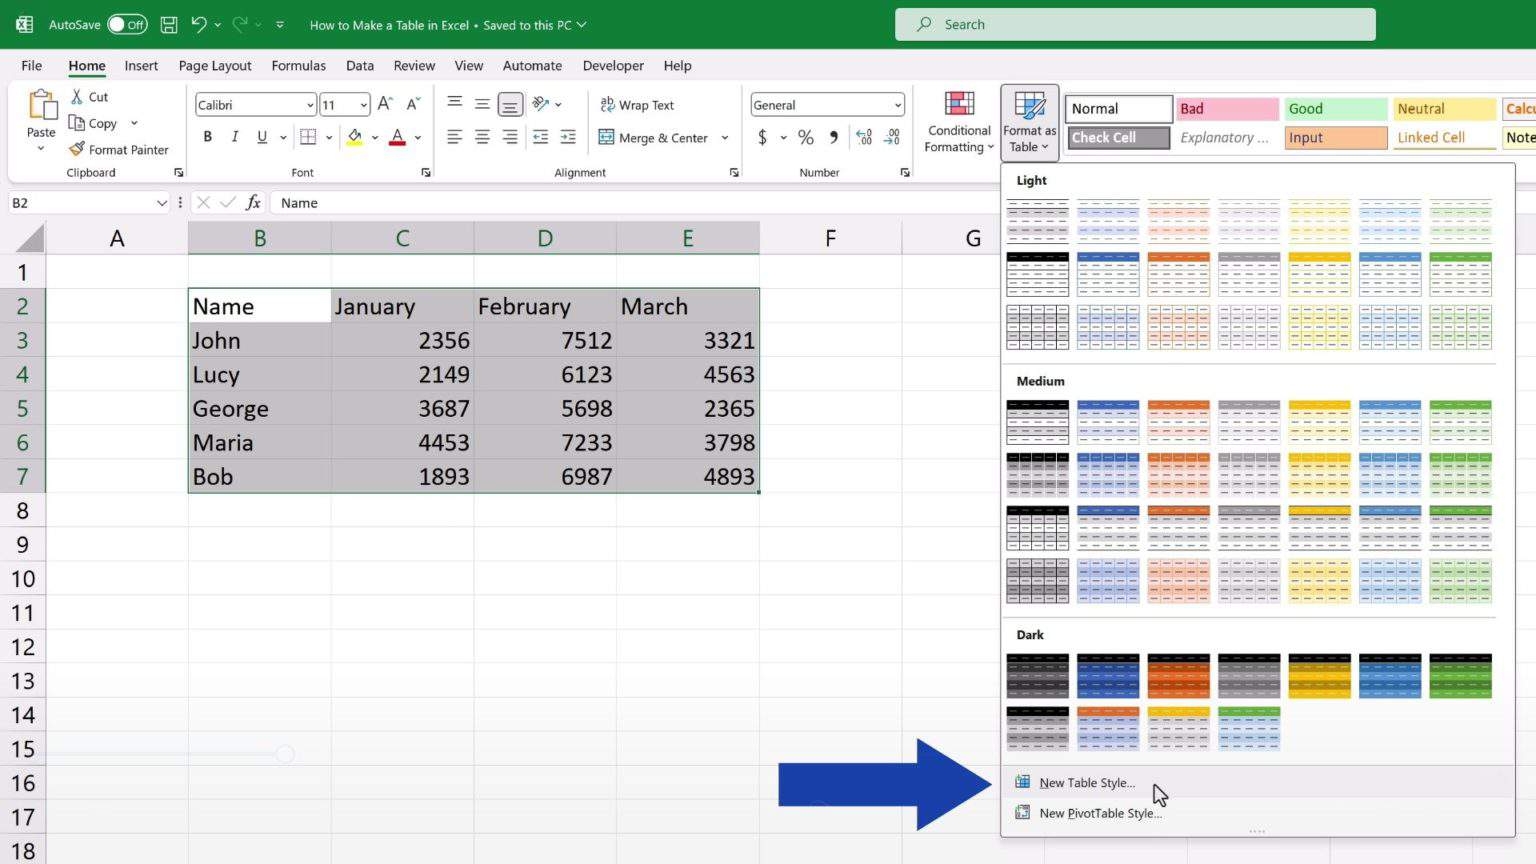Open Conditional Formatting
The height and width of the screenshot is (864, 1536).
(957, 122)
